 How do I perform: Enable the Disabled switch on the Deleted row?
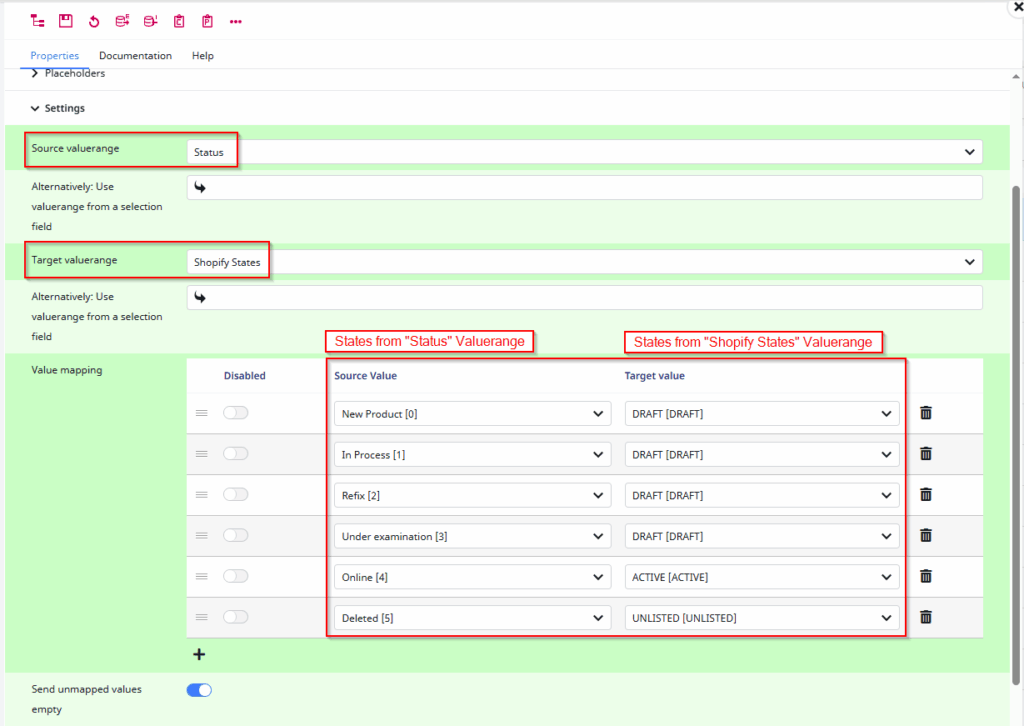tap(235, 616)
